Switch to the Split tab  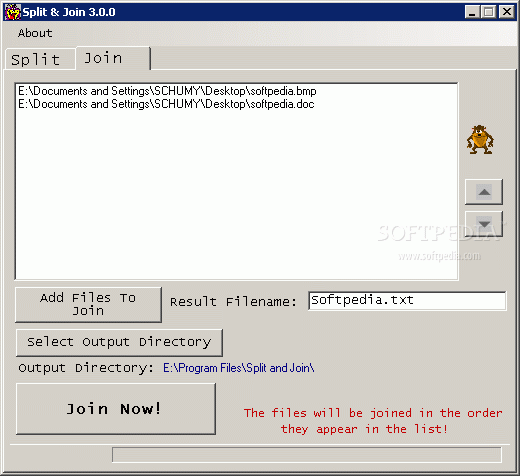[40, 60]
